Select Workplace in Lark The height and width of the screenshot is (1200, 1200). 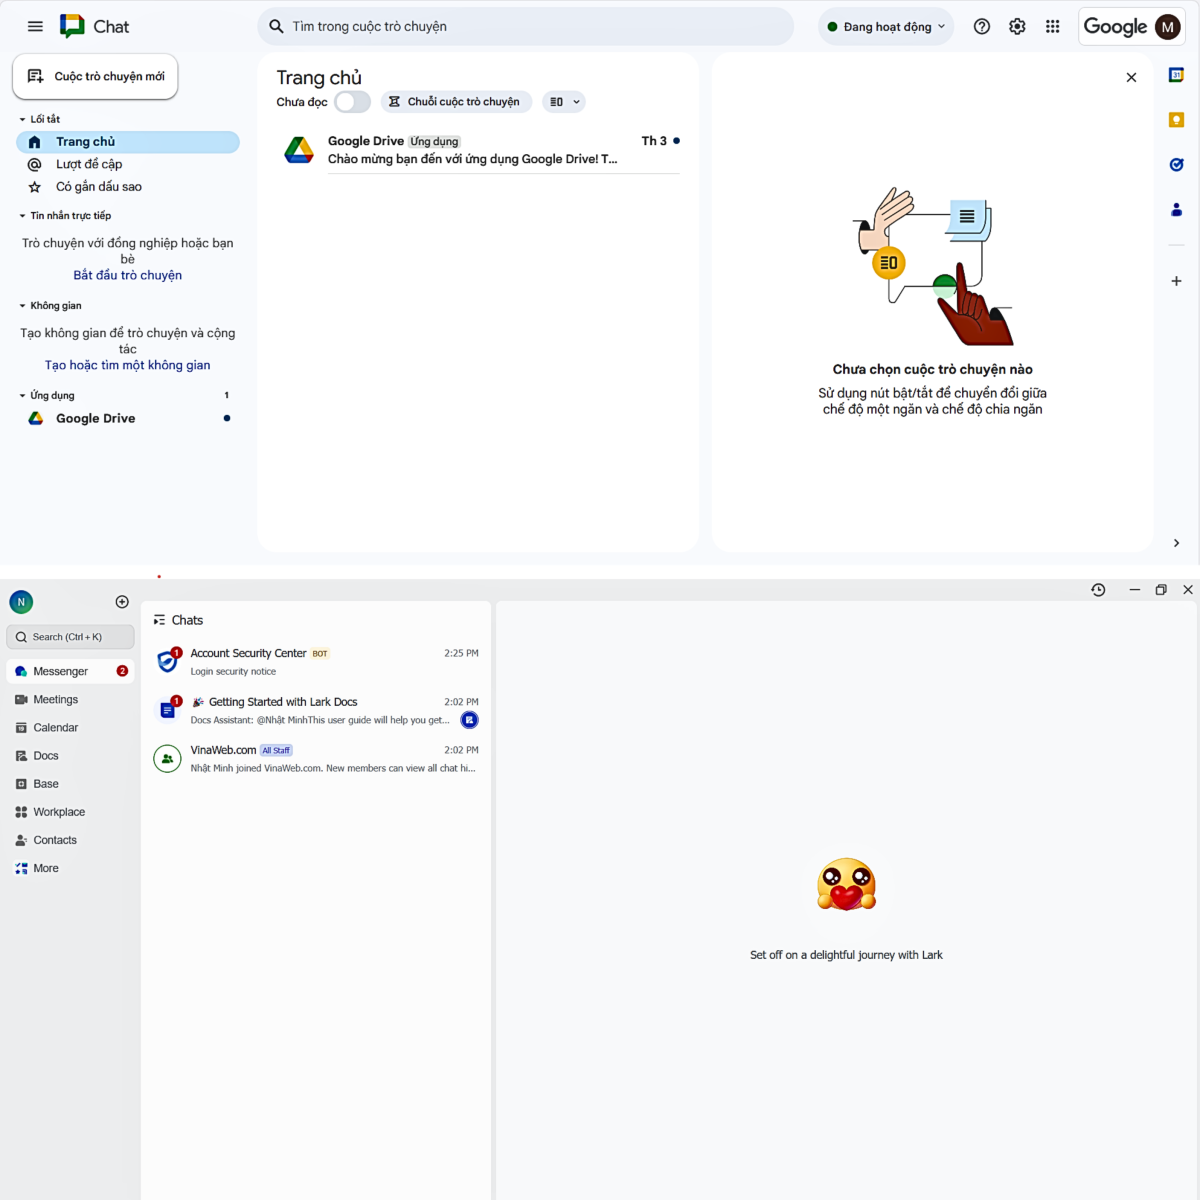(57, 811)
